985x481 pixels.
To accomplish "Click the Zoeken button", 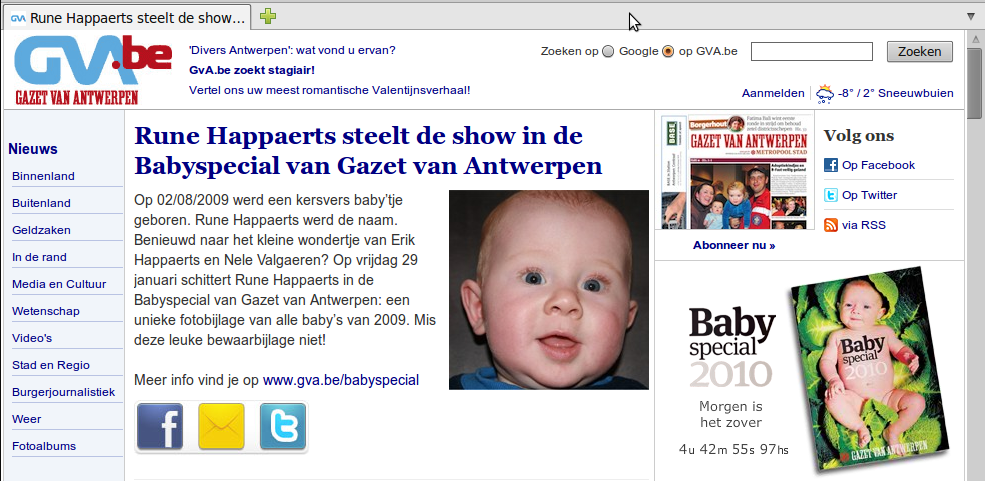I will tap(920, 51).
